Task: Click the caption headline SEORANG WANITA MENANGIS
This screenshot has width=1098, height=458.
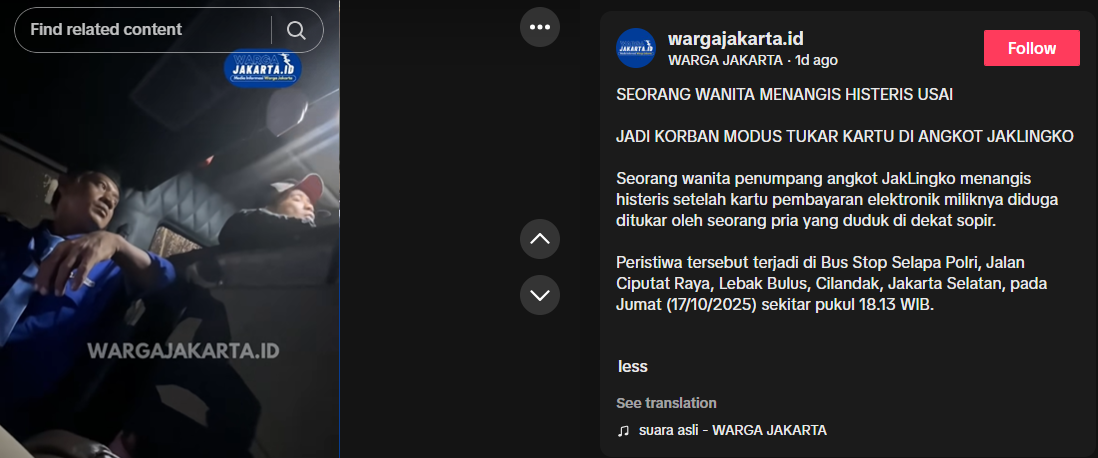Action: click(785, 95)
